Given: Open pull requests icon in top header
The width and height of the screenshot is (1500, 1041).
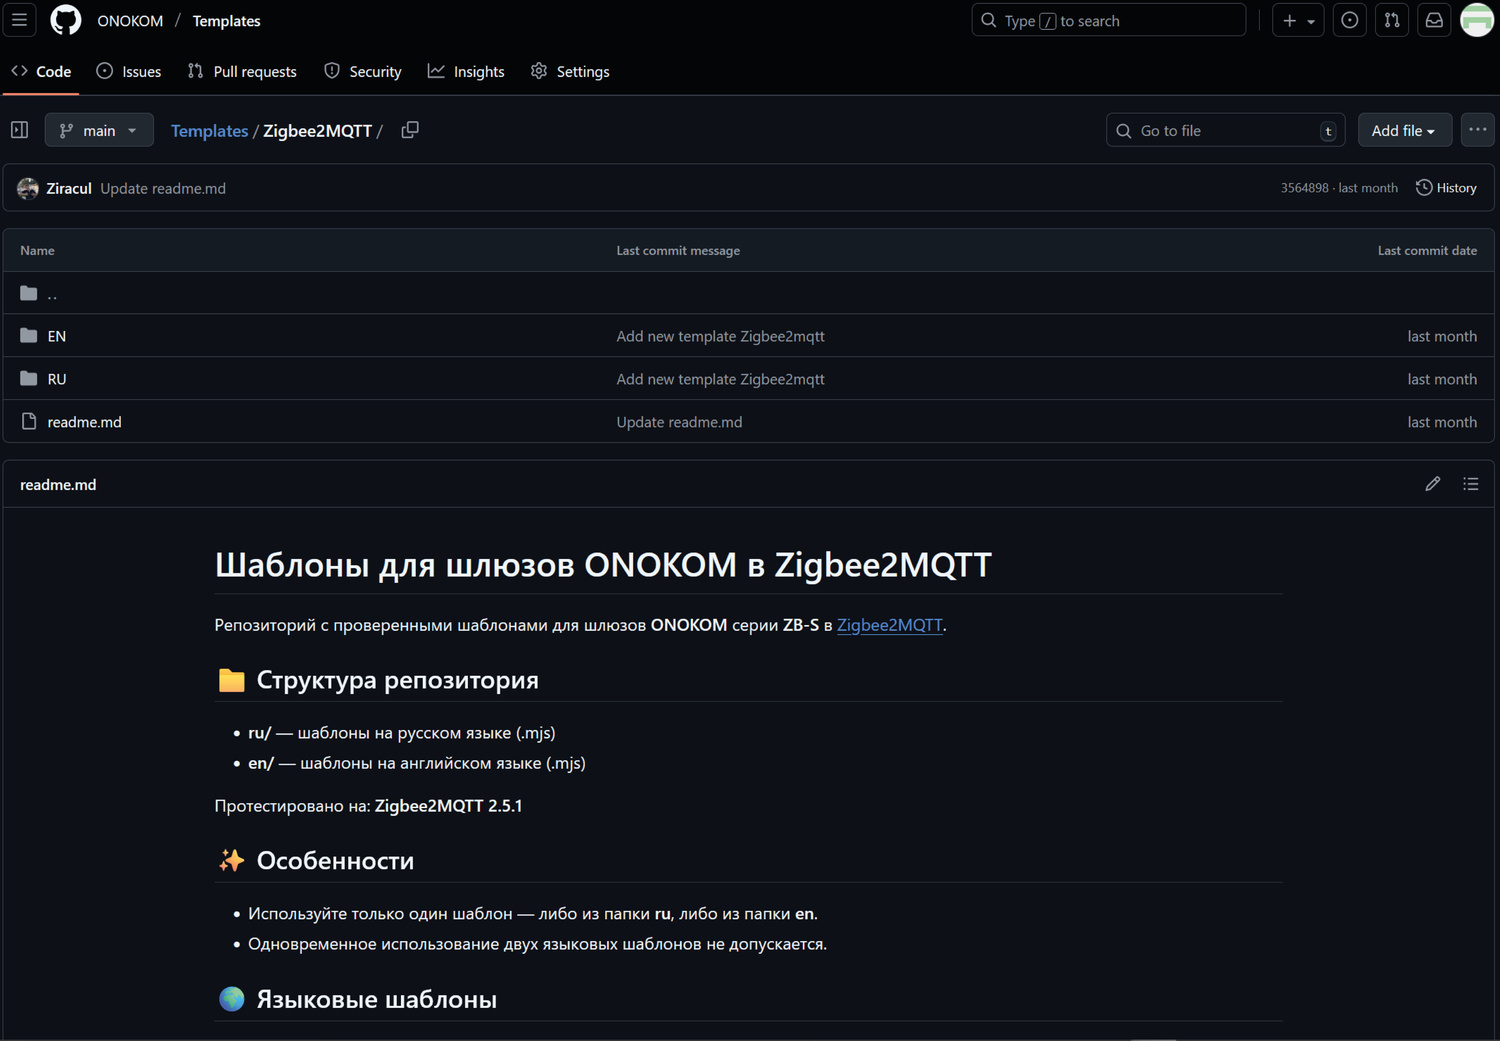Looking at the screenshot, I should click(x=1392, y=20).
